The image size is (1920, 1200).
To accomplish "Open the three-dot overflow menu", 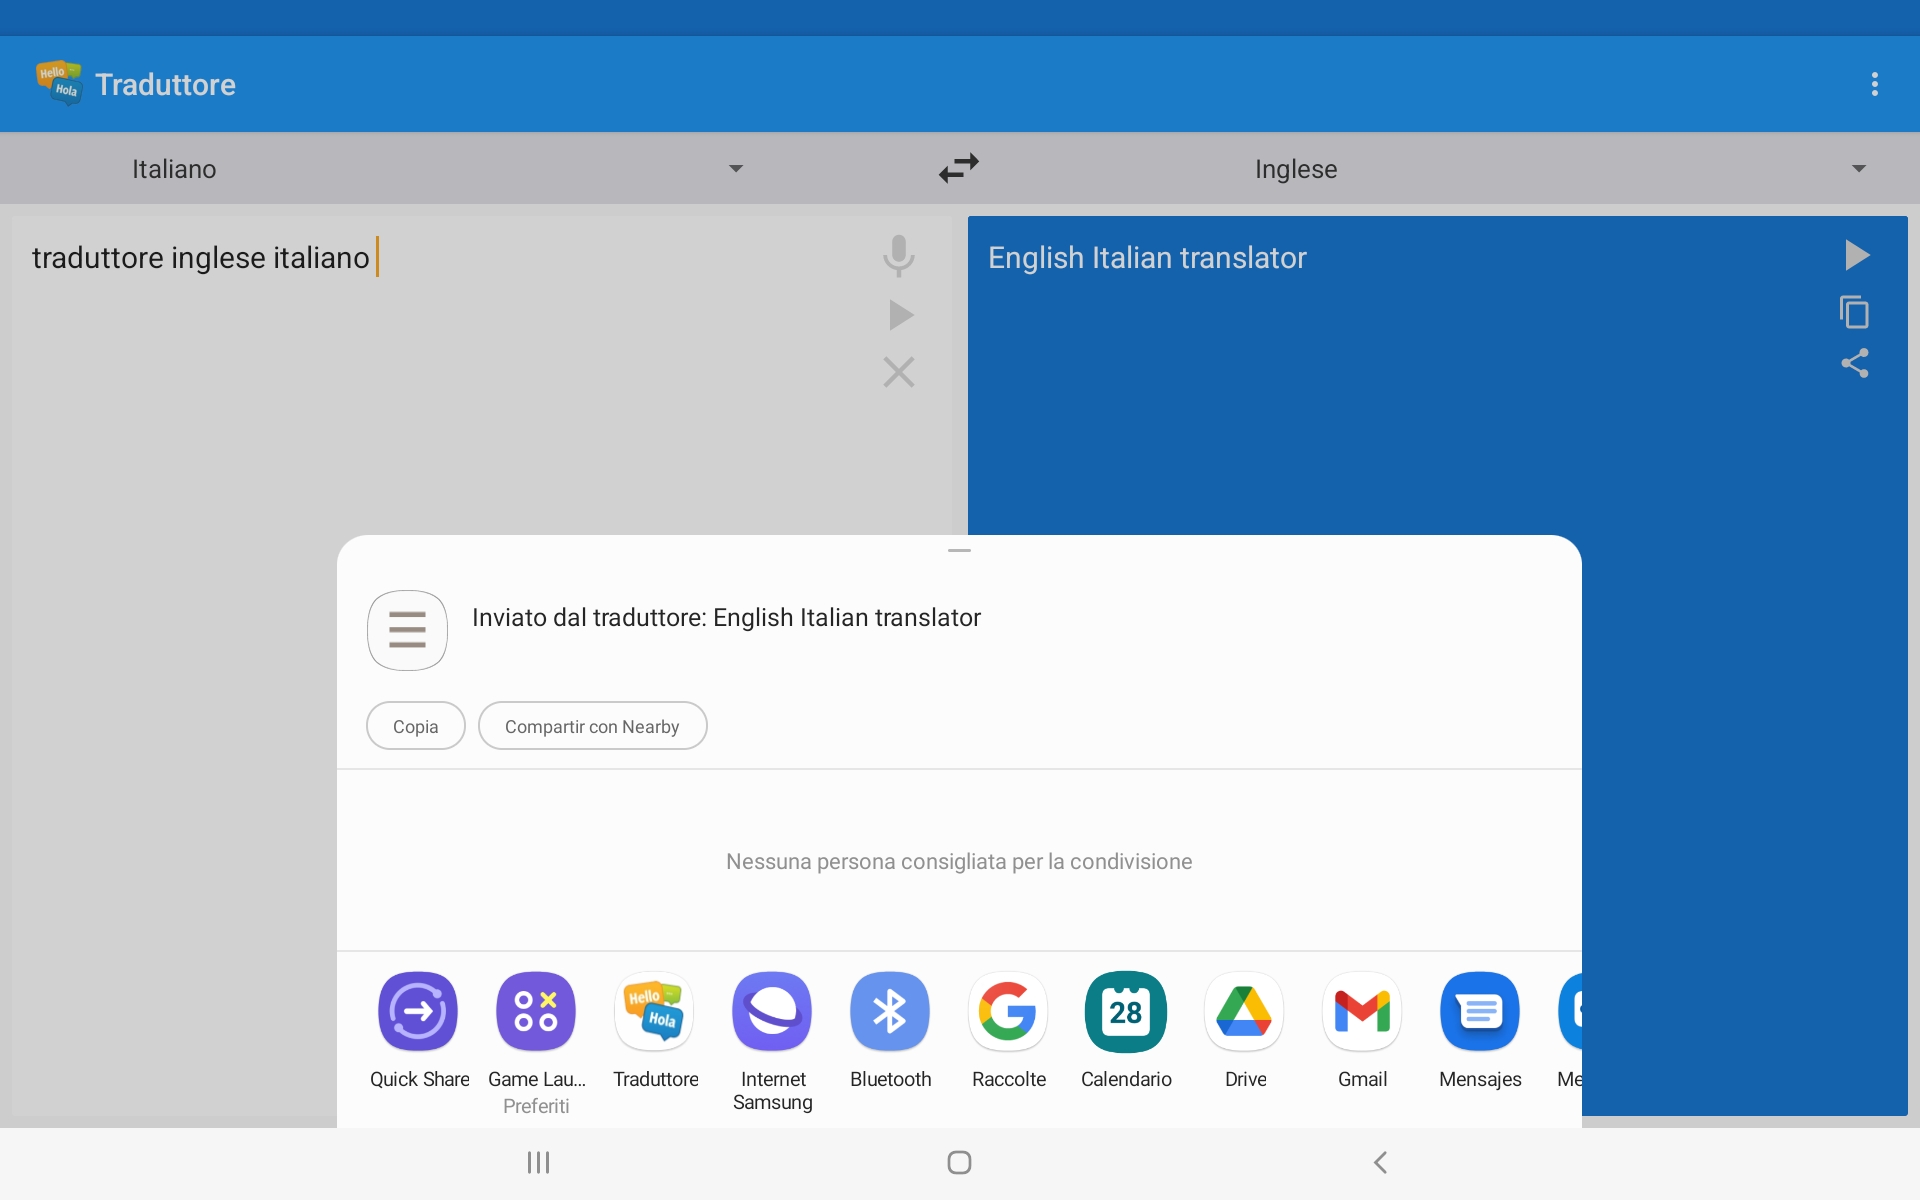I will 1875,84.
